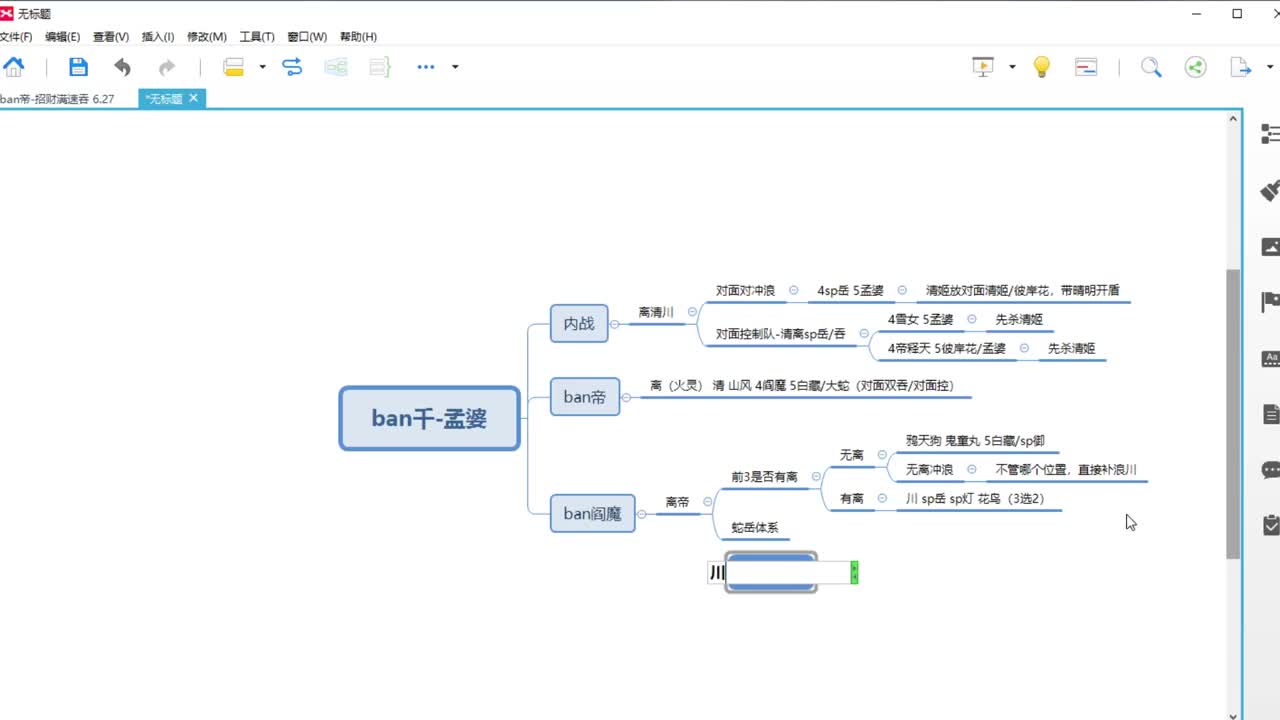Select the 内战 topic node
This screenshot has width=1280, height=720.
click(x=579, y=324)
